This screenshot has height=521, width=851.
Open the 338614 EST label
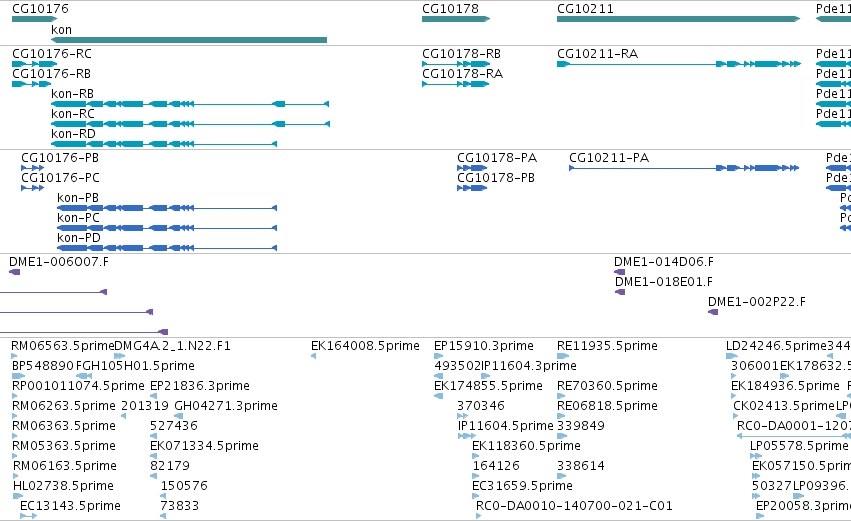coord(581,467)
